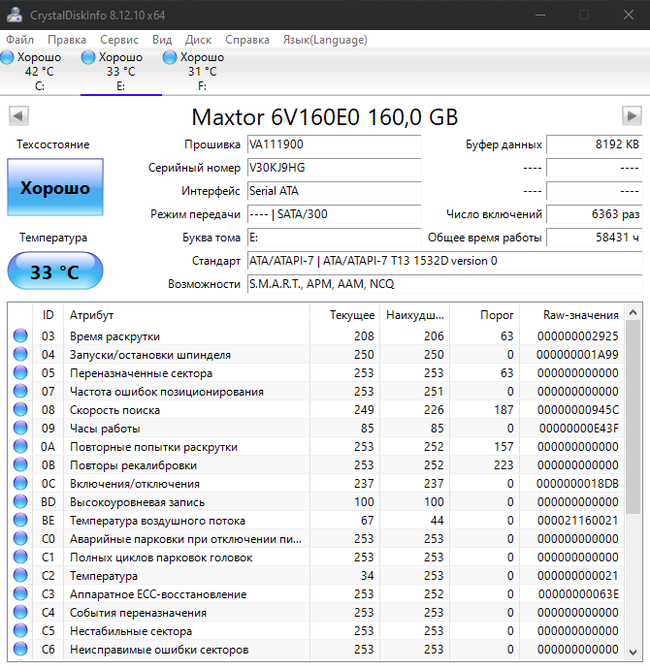Select drive C: status icon at 42 °C
This screenshot has height=670, width=650.
pyautogui.click(x=9, y=58)
